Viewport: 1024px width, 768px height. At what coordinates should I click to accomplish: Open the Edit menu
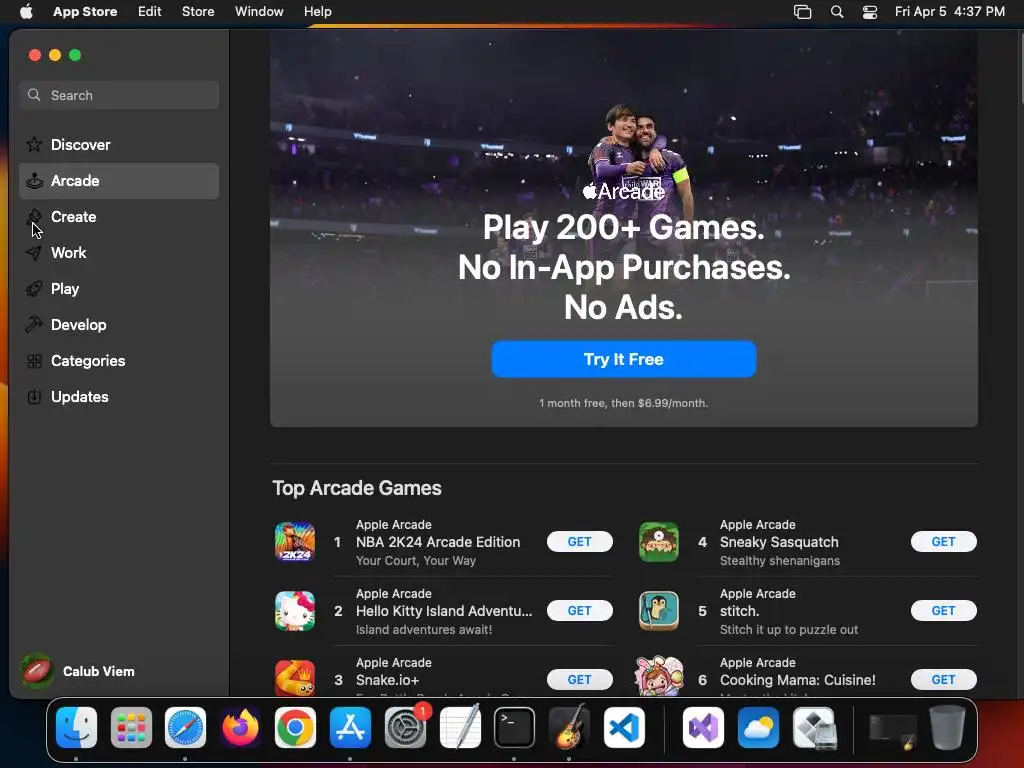click(150, 12)
